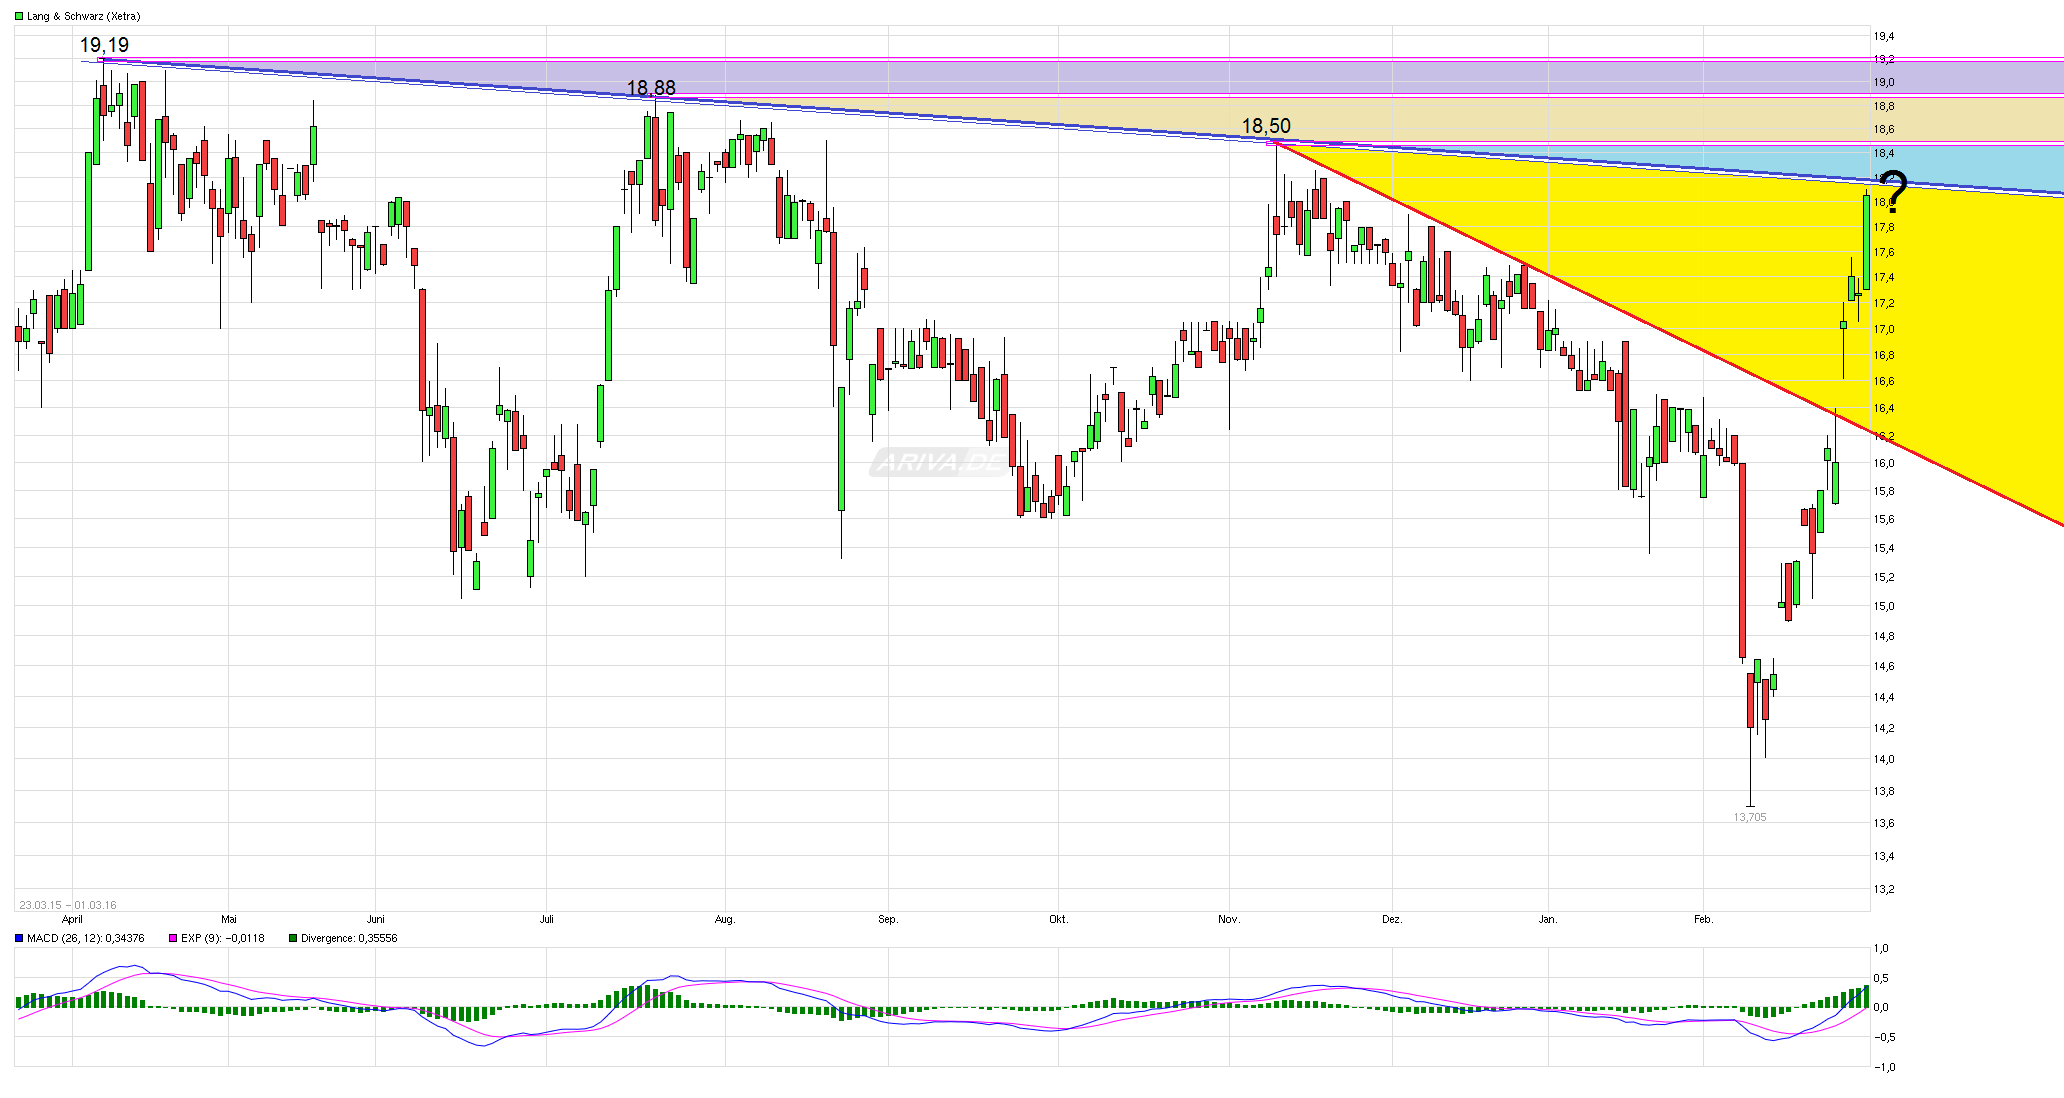Click the blue MACD legend square
Image resolution: width=2064 pixels, height=1098 pixels.
coord(18,939)
